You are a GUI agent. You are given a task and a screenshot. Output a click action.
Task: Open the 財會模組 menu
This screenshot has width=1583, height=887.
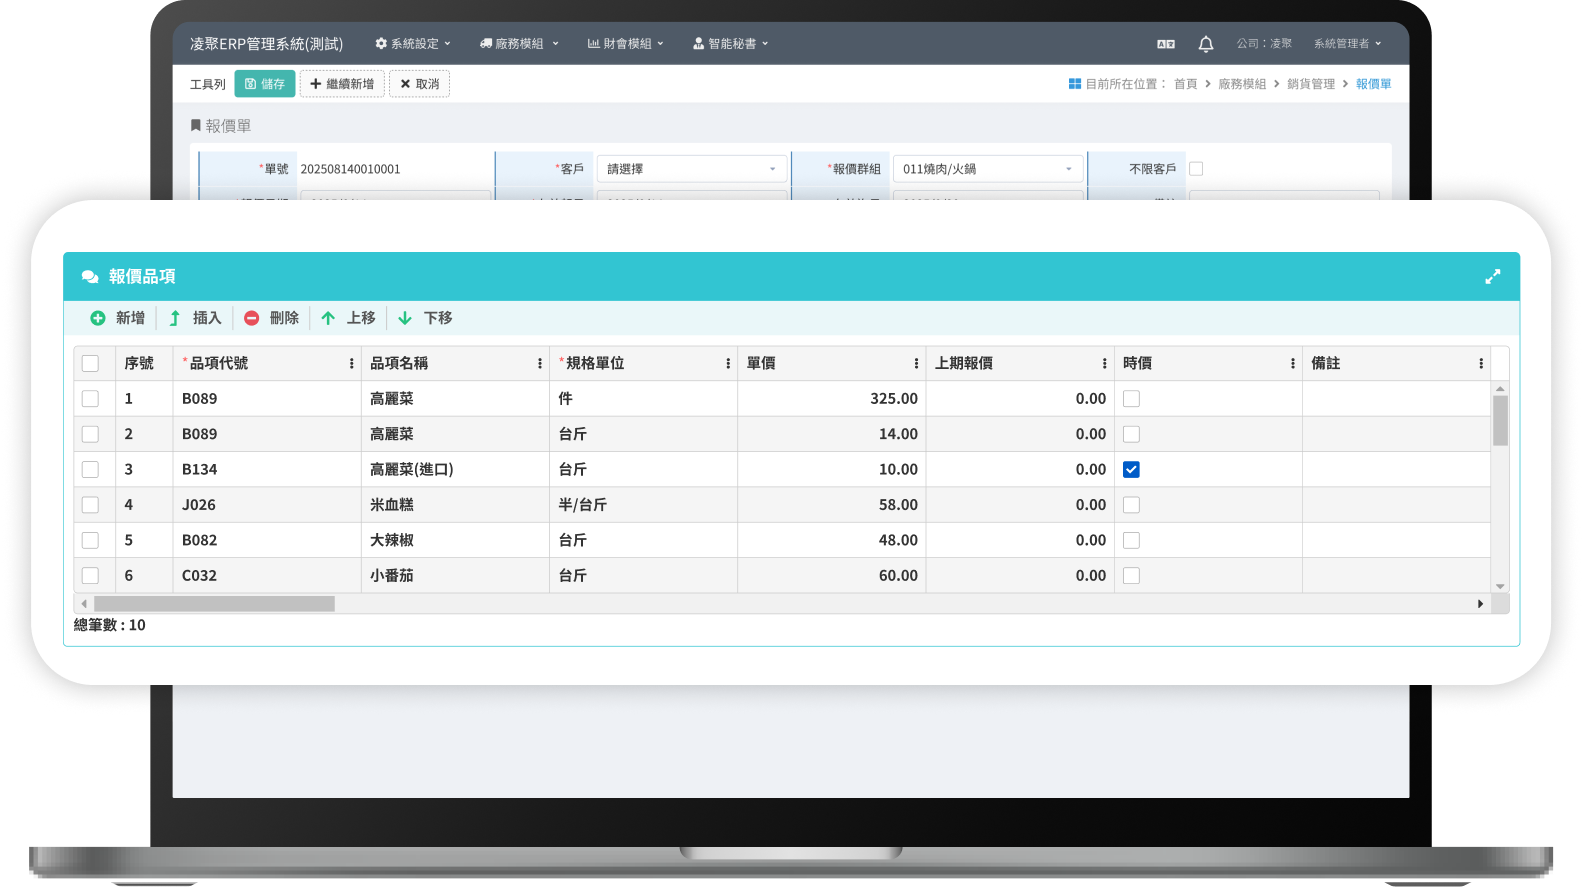click(x=625, y=44)
